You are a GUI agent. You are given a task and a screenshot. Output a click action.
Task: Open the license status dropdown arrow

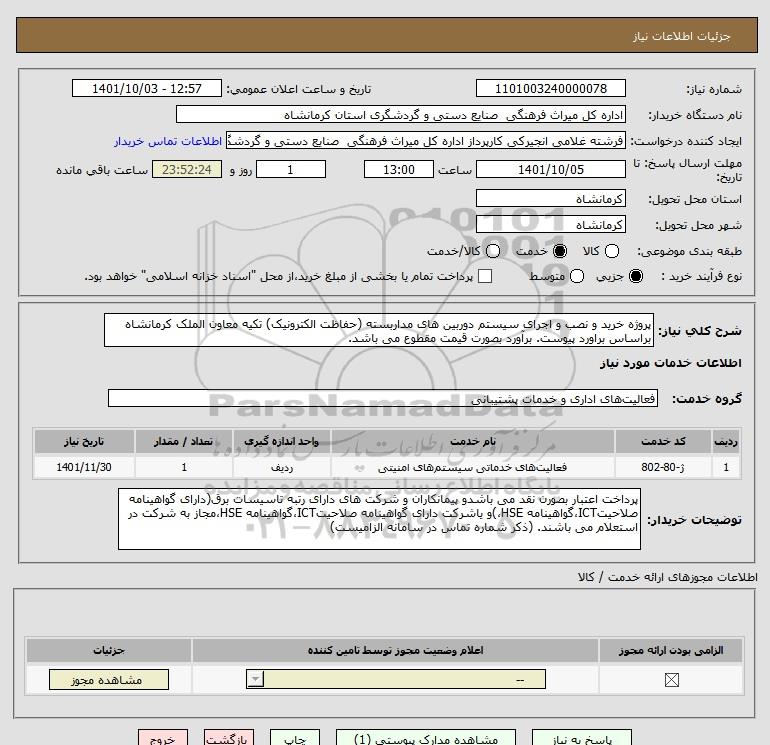click(255, 680)
